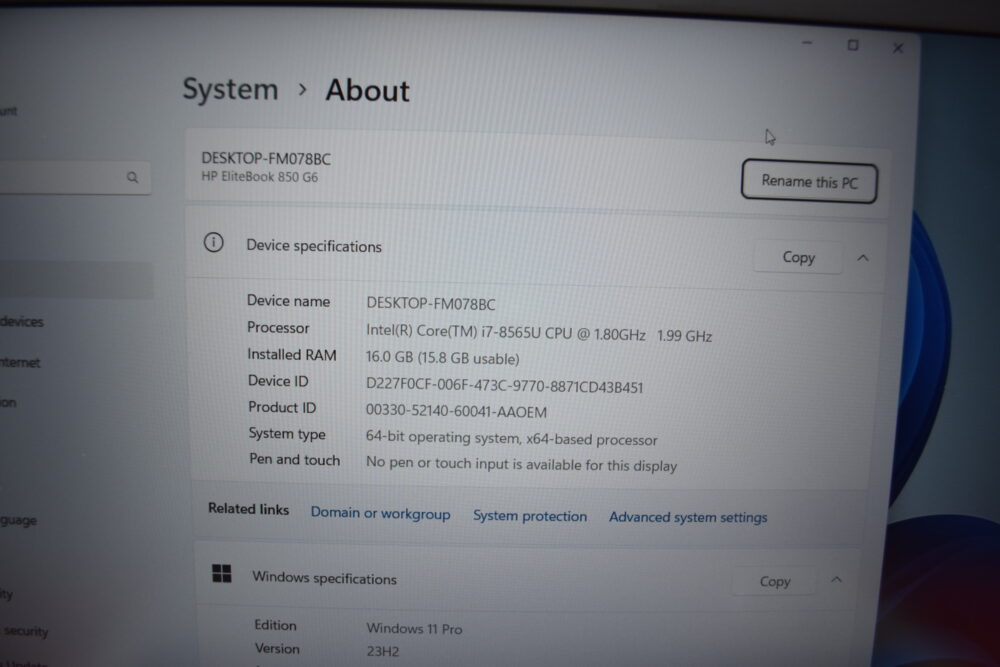Collapse the Device specifications section
The width and height of the screenshot is (1000, 667).
863,258
